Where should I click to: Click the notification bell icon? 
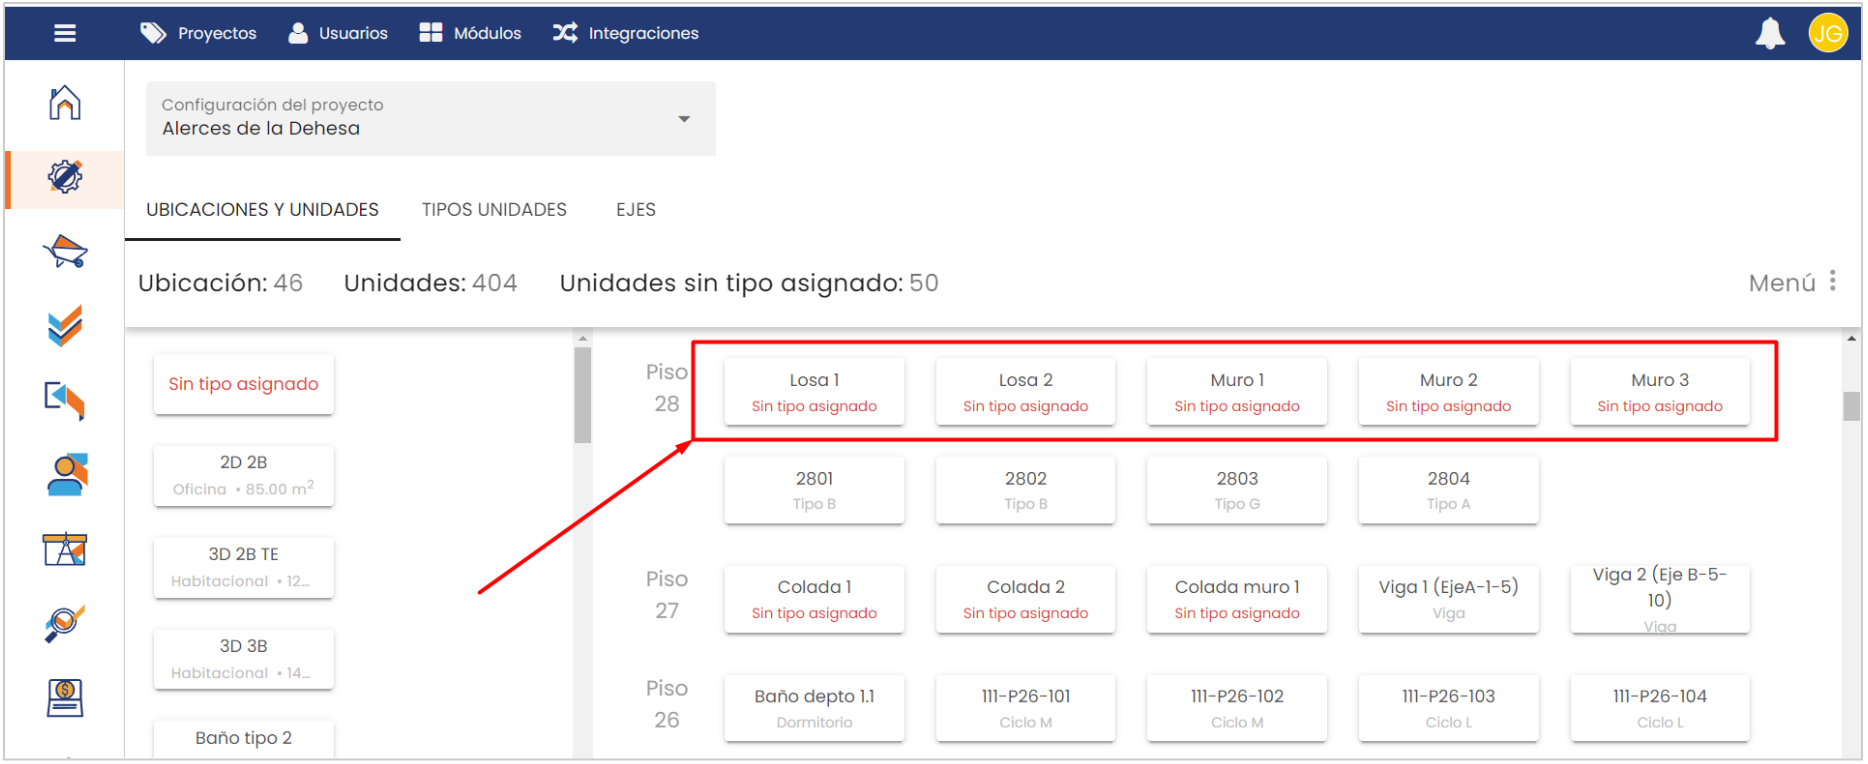tap(1769, 33)
